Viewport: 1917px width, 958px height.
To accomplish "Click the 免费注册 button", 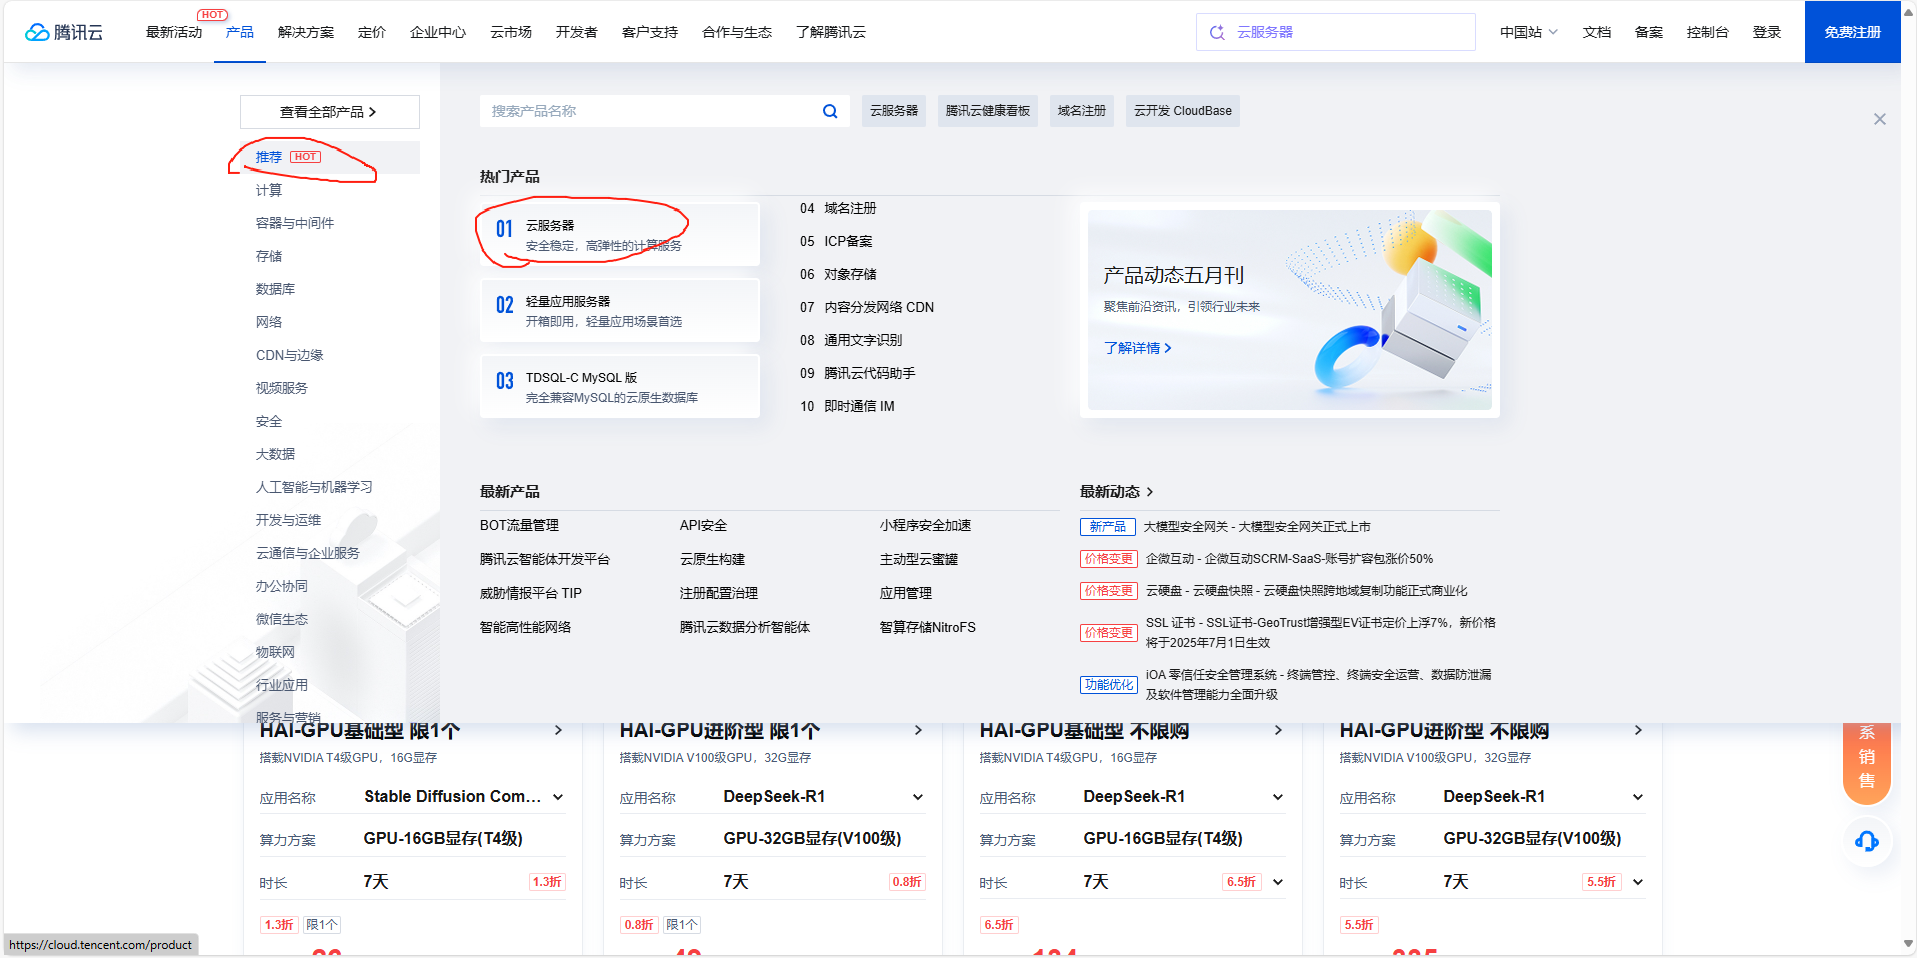I will point(1853,32).
